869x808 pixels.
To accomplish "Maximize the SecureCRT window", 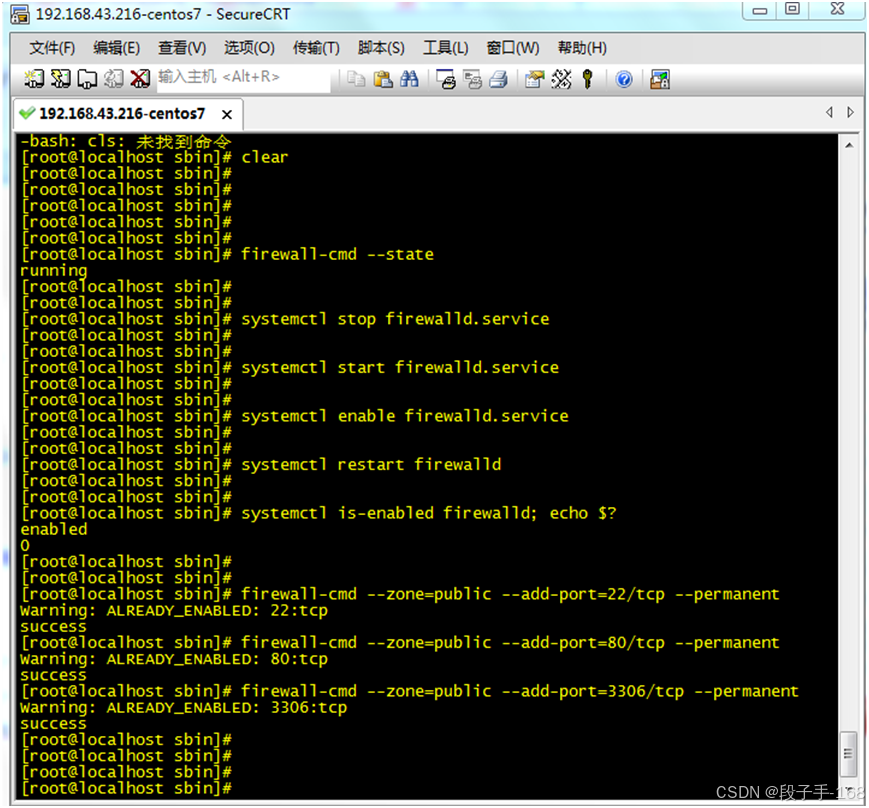I will [793, 10].
